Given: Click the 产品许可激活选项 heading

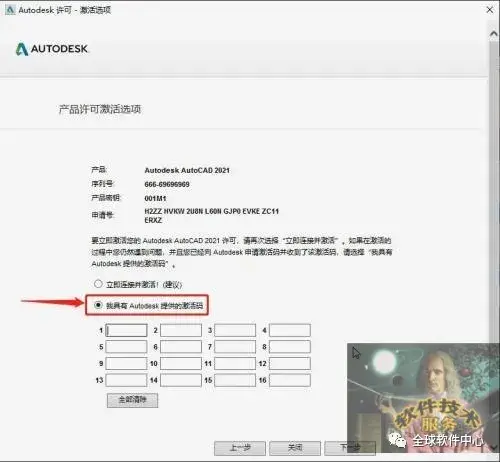Looking at the screenshot, I should 100,109.
